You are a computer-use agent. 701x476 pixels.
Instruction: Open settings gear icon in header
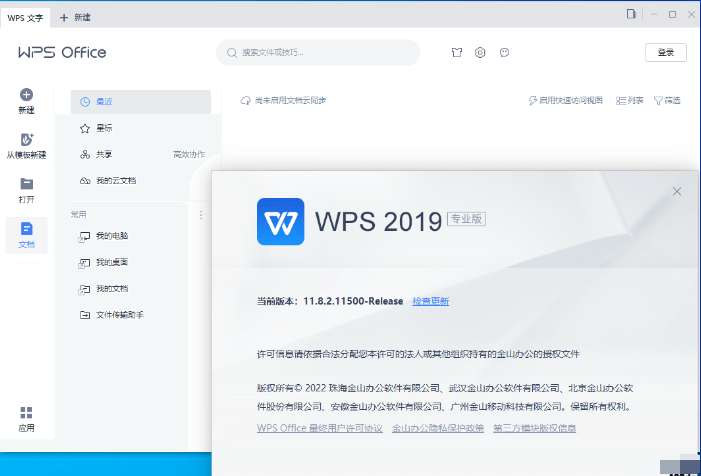coord(480,53)
